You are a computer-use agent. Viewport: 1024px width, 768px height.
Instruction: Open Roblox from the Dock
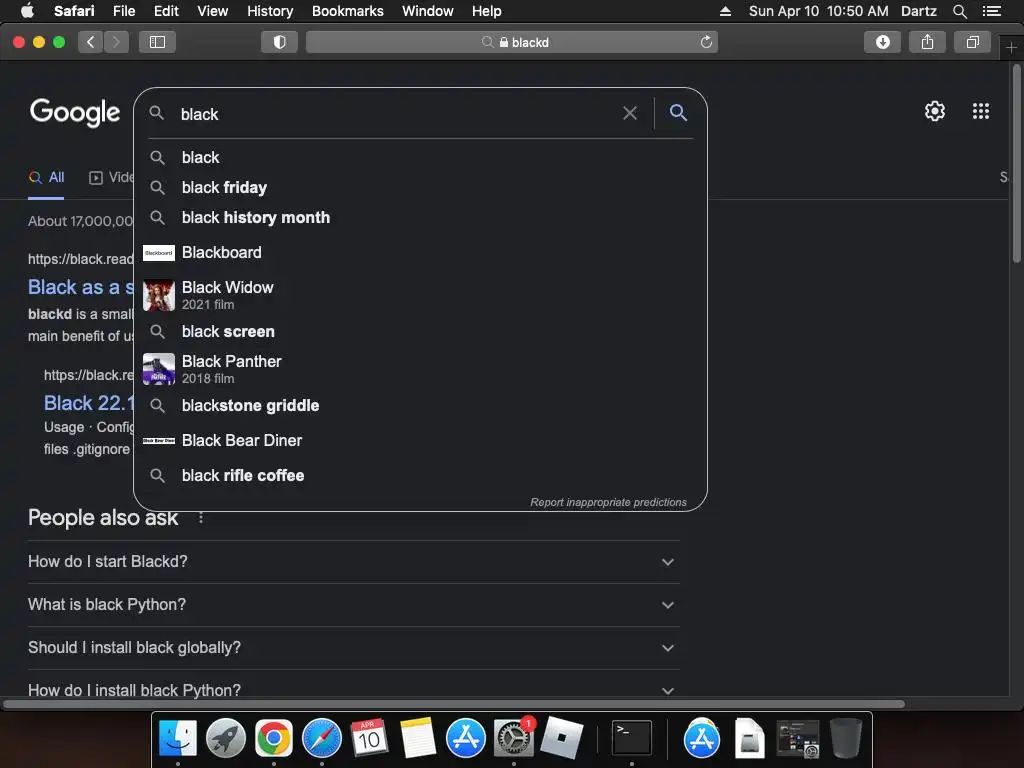pyautogui.click(x=562, y=739)
